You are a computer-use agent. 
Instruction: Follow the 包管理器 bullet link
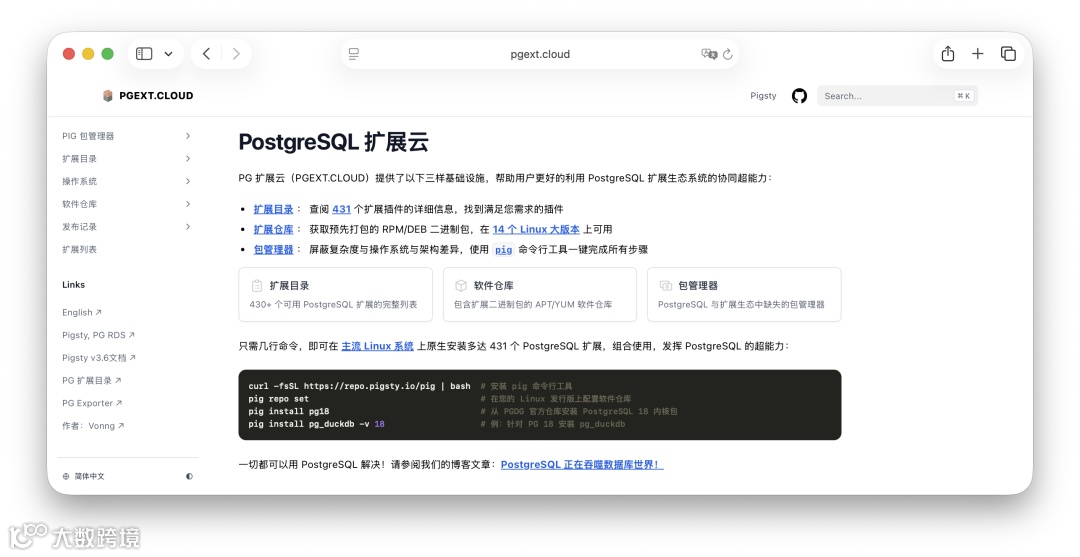(273, 249)
